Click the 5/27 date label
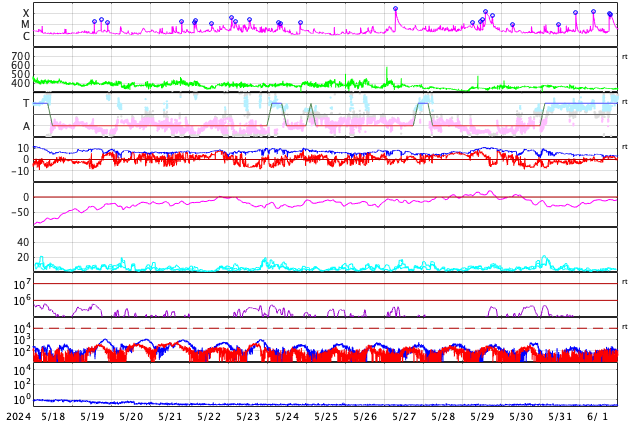This screenshot has height=424, width=634. (x=404, y=417)
